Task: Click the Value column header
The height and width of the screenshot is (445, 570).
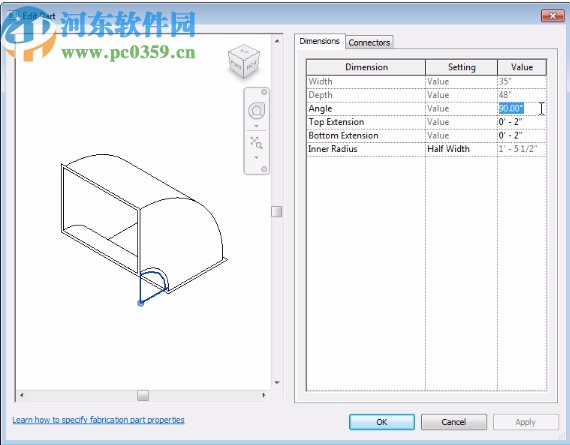Action: pyautogui.click(x=522, y=67)
